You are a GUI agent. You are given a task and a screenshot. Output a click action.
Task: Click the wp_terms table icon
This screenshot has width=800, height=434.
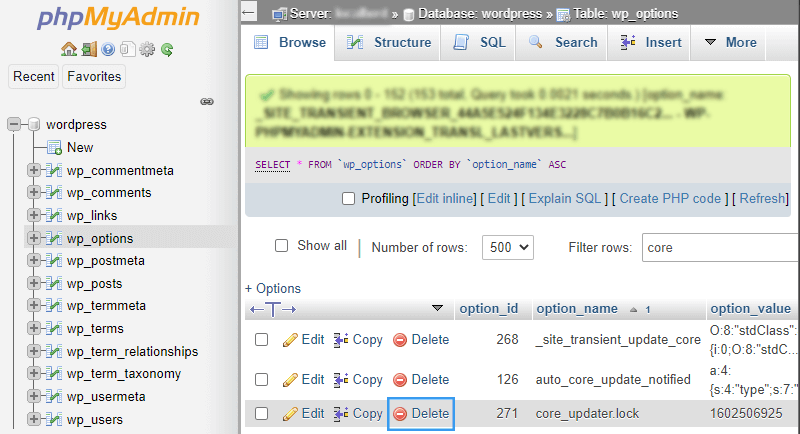pyautogui.click(x=54, y=328)
